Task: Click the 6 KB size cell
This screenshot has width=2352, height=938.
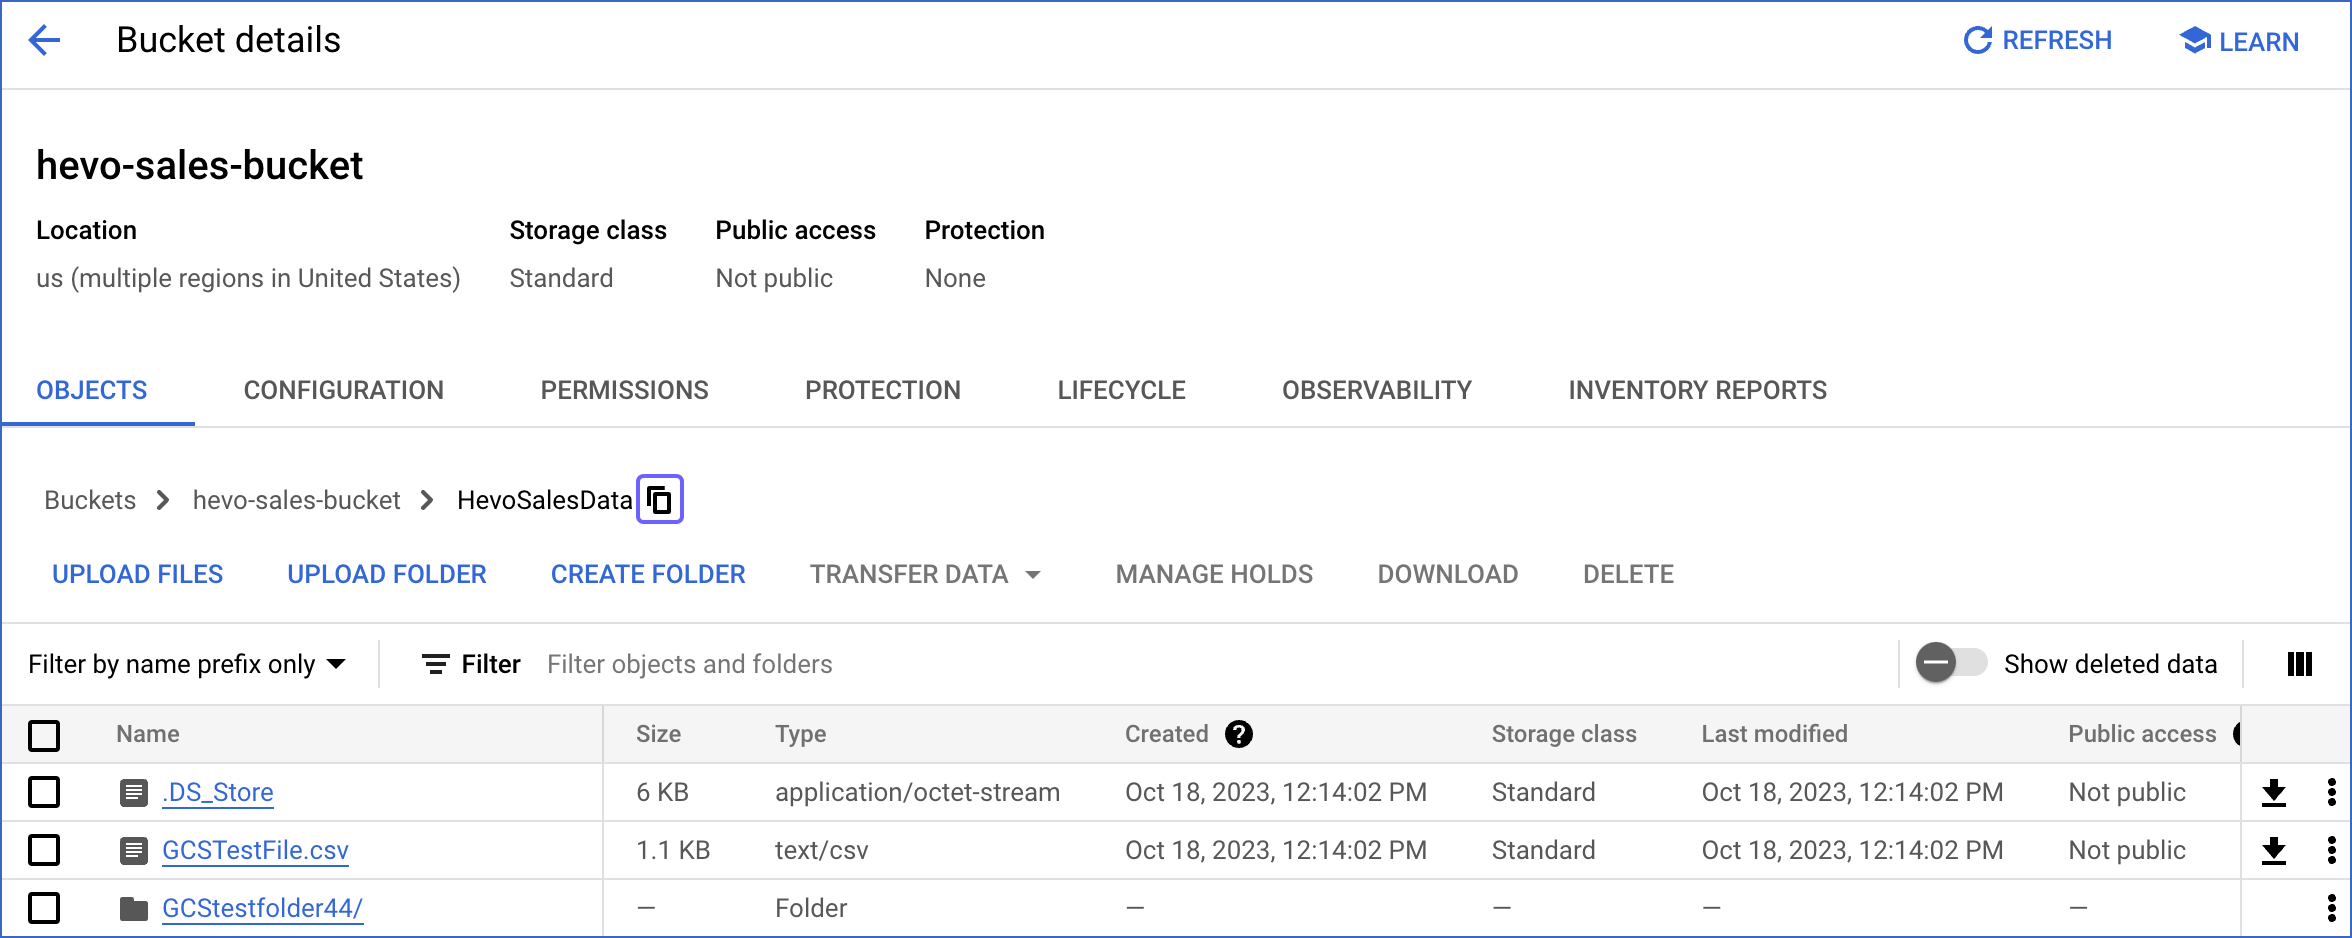Action: pos(662,792)
